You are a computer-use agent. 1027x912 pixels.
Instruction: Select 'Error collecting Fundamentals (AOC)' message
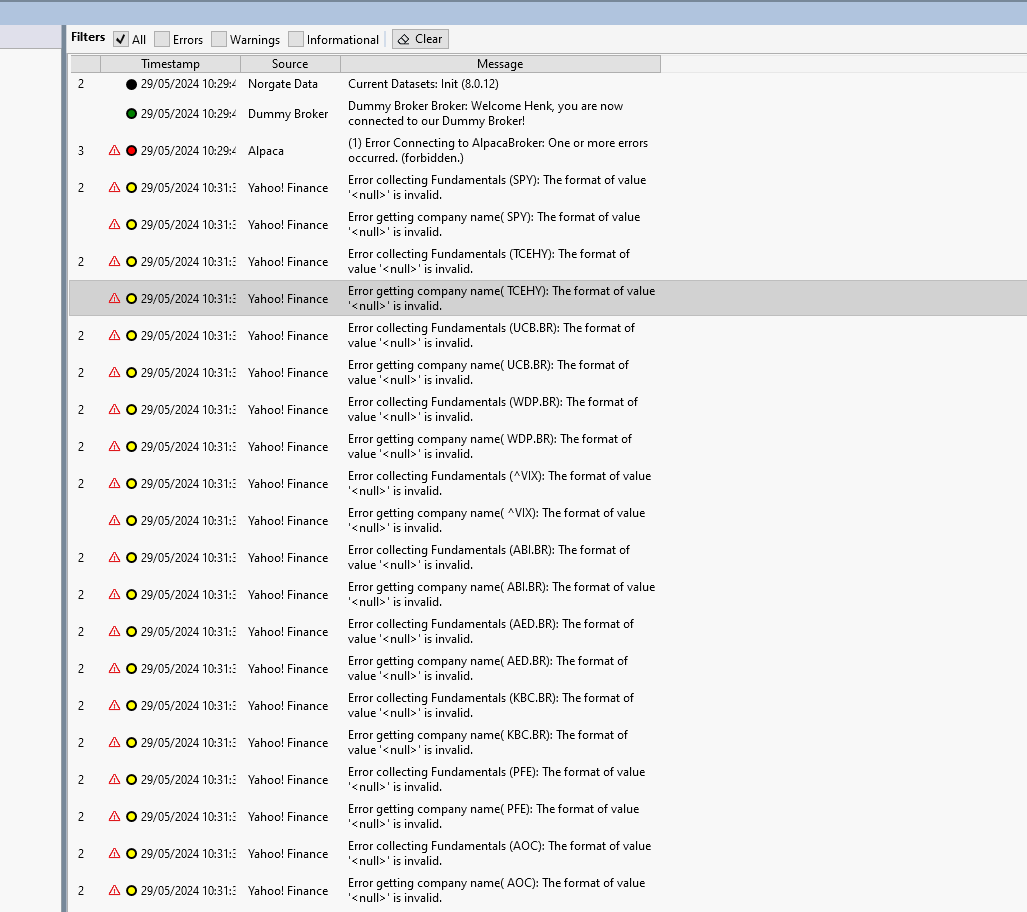pyautogui.click(x=499, y=854)
